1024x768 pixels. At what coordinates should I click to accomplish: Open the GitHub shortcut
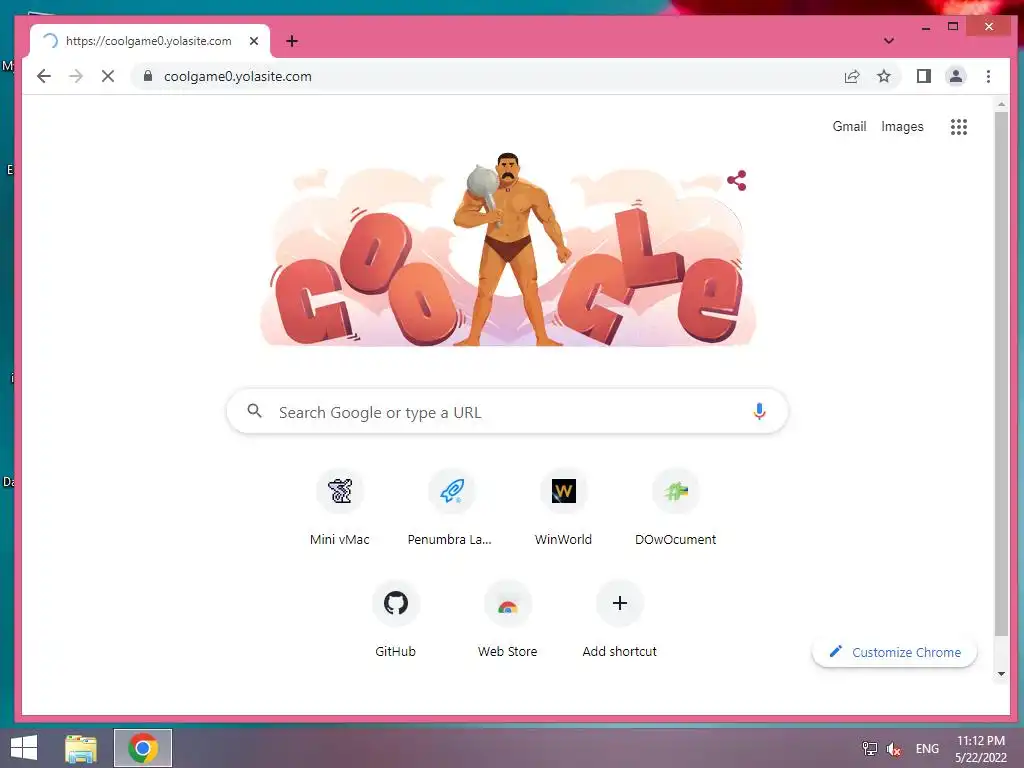[x=395, y=621]
